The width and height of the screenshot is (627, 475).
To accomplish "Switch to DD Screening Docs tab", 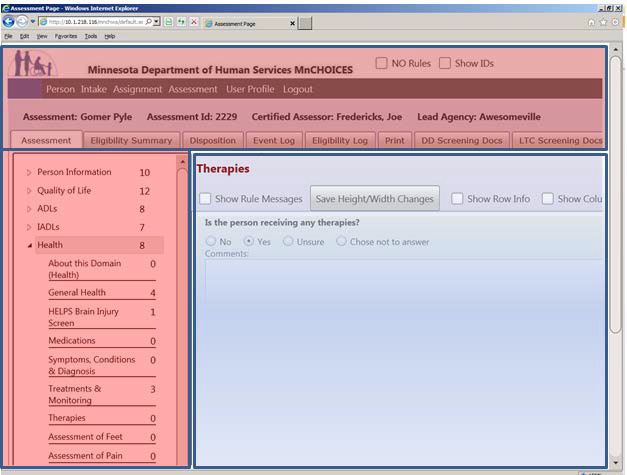I will coord(462,140).
